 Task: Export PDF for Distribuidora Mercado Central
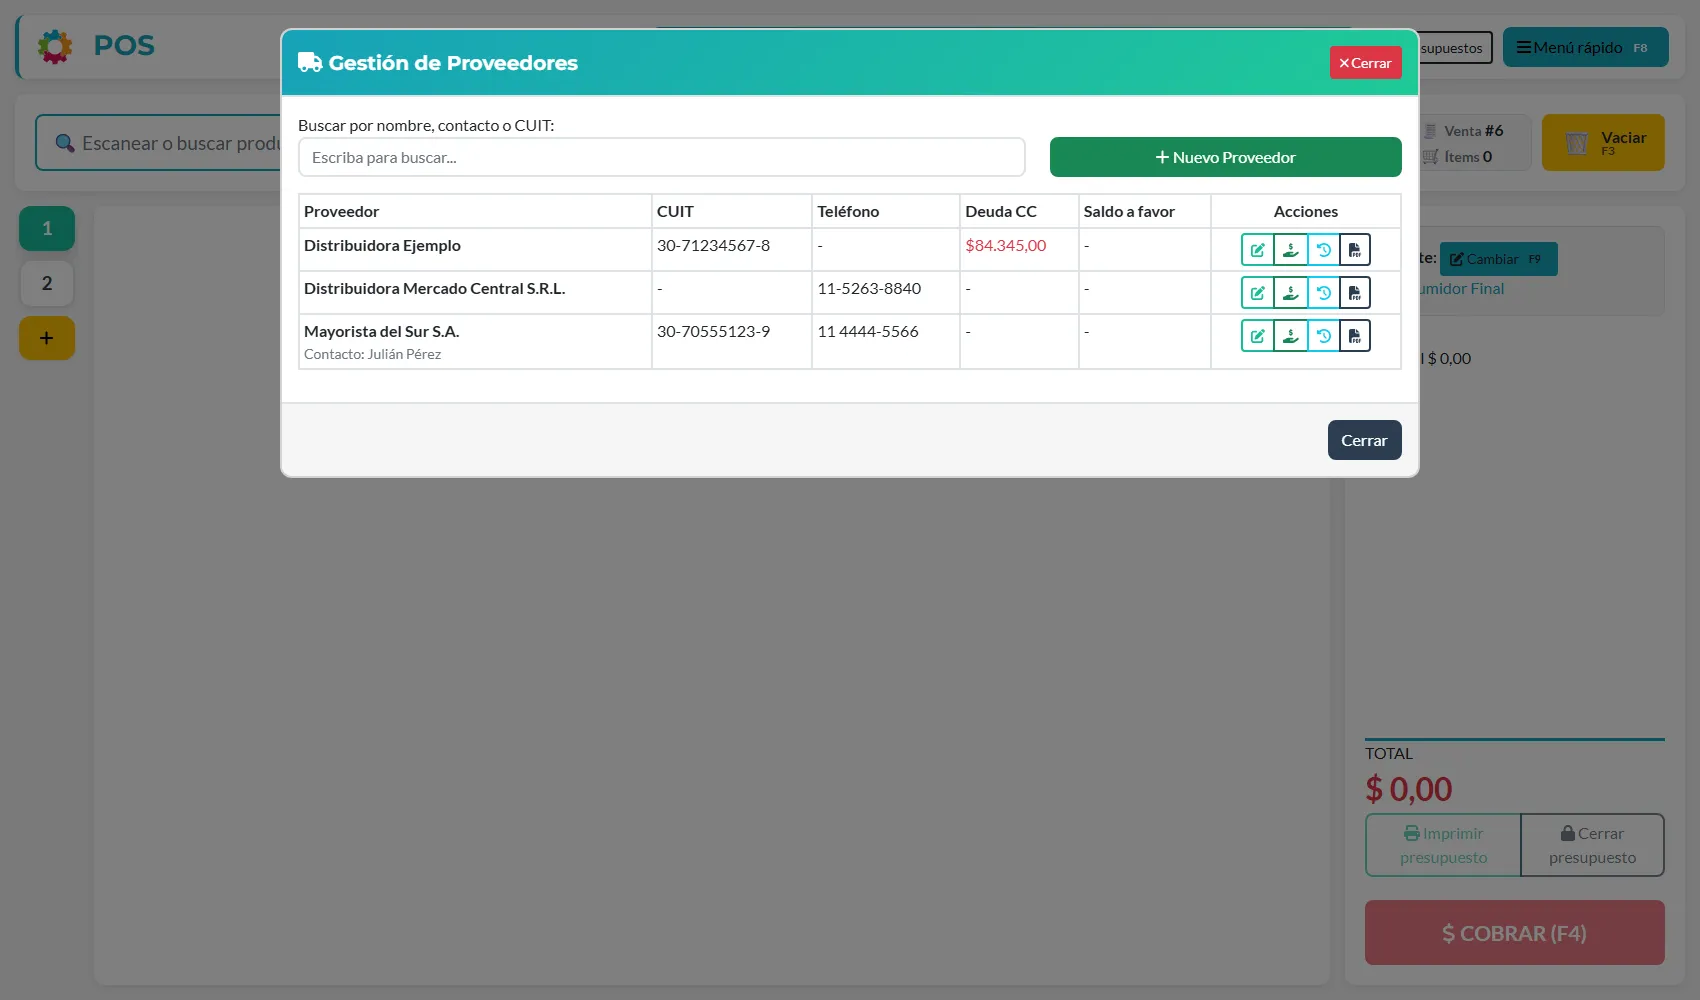(1355, 293)
